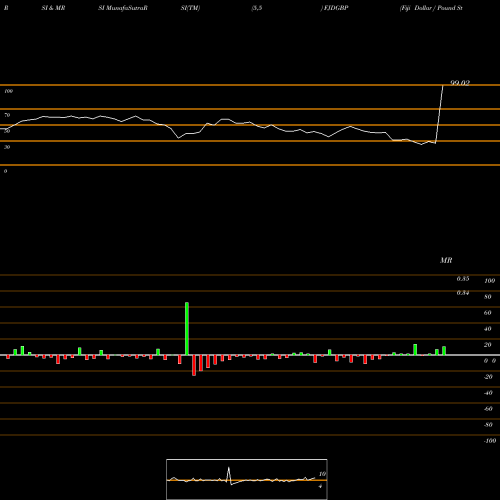Click the number 10 in the mini chart

pyautogui.click(x=322, y=474)
